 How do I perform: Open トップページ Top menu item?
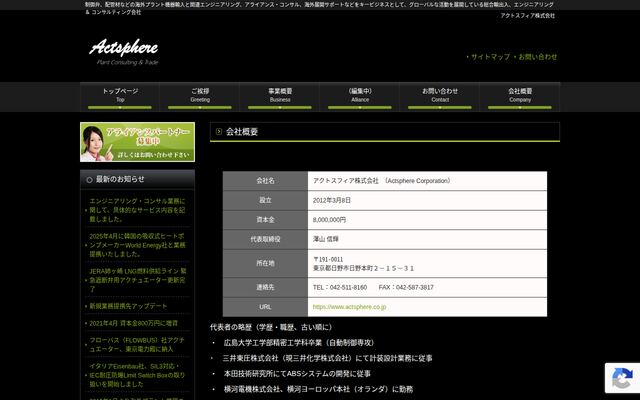[120, 97]
